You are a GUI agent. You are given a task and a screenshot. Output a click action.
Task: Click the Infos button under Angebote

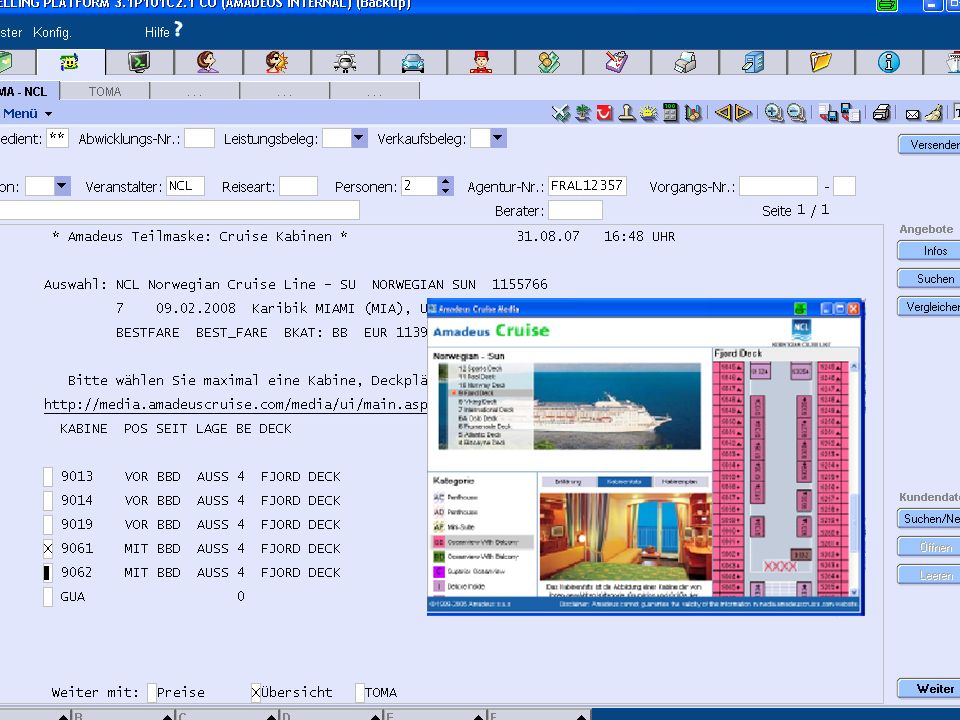pyautogui.click(x=929, y=250)
